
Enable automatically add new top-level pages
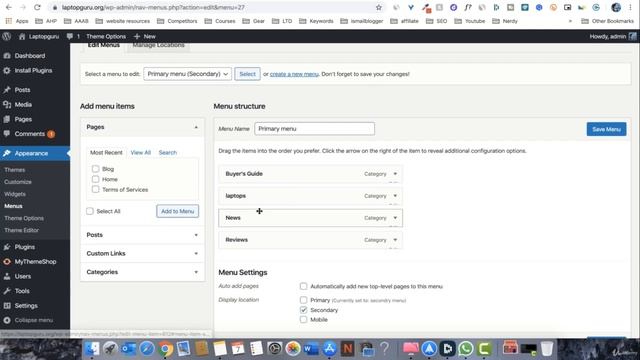pos(303,286)
